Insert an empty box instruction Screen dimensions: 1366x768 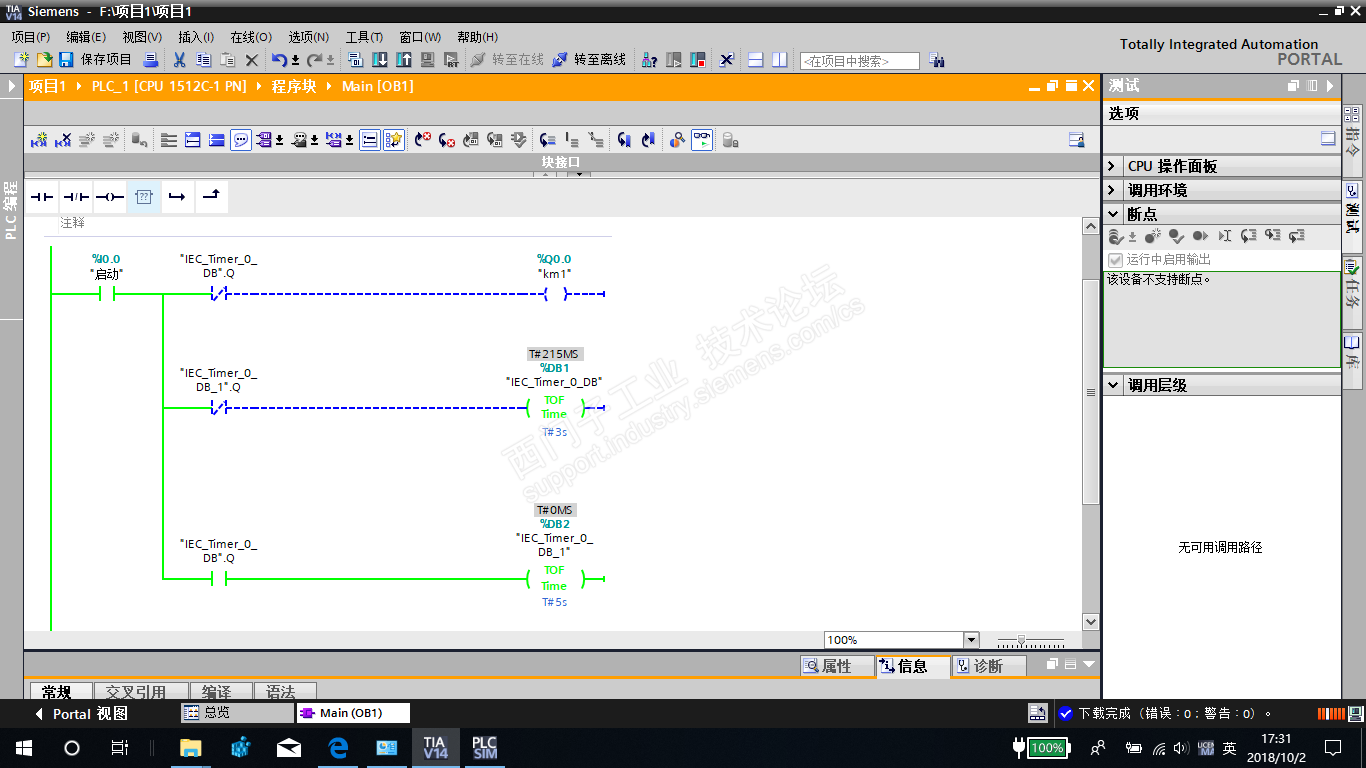pyautogui.click(x=143, y=197)
